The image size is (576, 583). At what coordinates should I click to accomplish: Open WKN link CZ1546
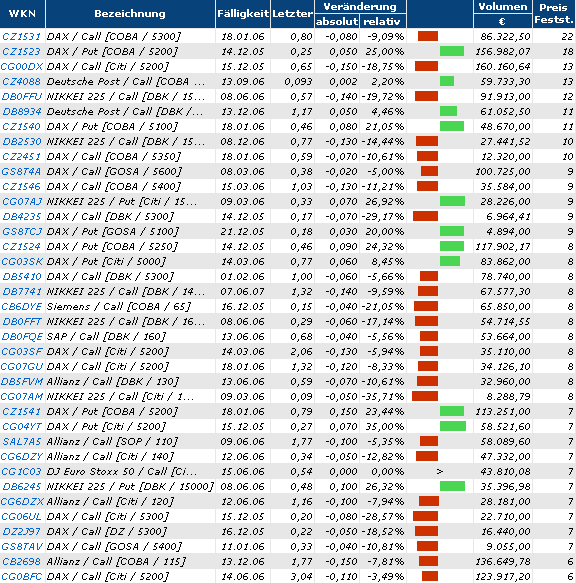click(21, 186)
